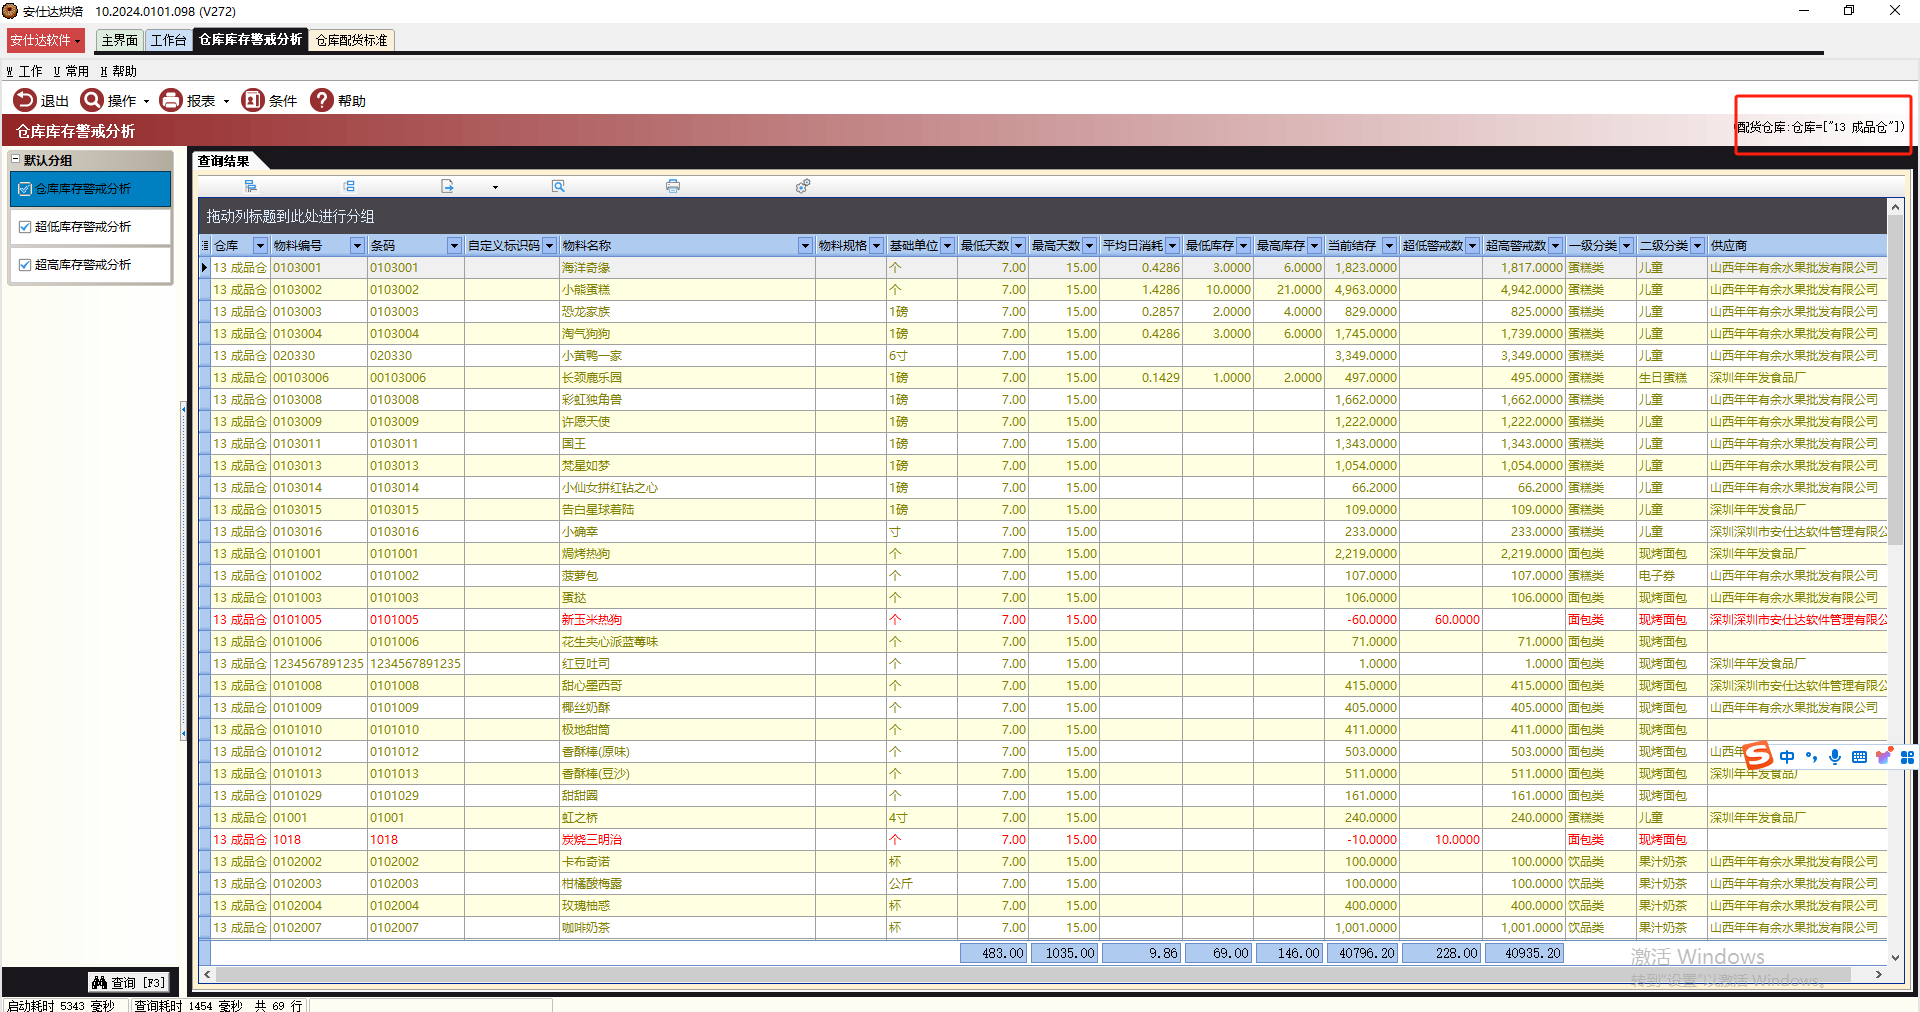Collapse the 默认分组 group
This screenshot has width=1920, height=1012.
(x=15, y=159)
